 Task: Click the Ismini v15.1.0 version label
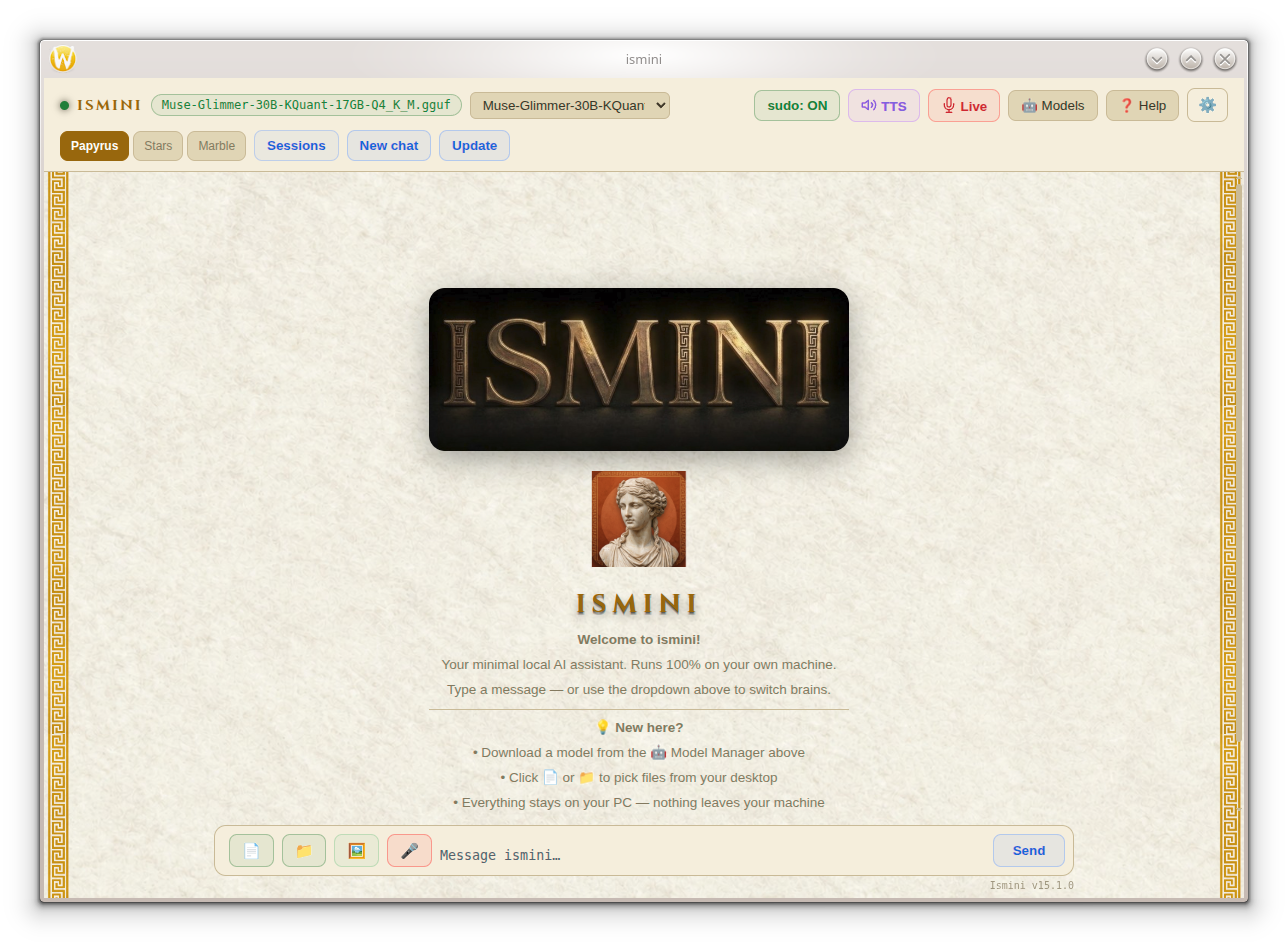coord(1031,885)
